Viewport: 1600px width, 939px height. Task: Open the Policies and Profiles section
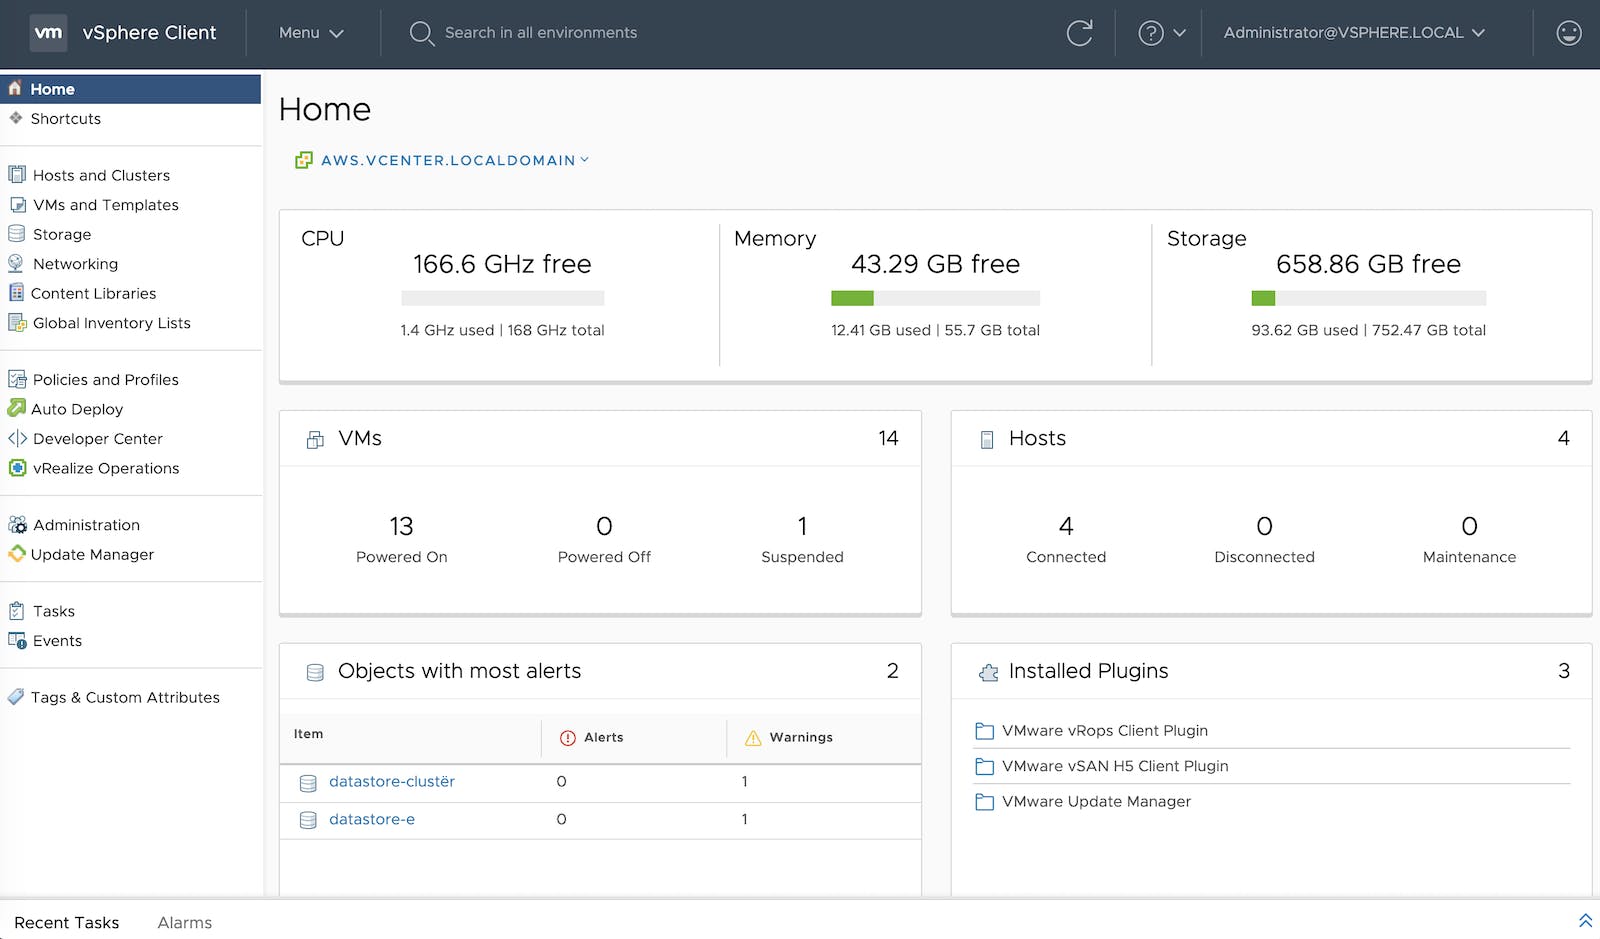click(x=105, y=379)
